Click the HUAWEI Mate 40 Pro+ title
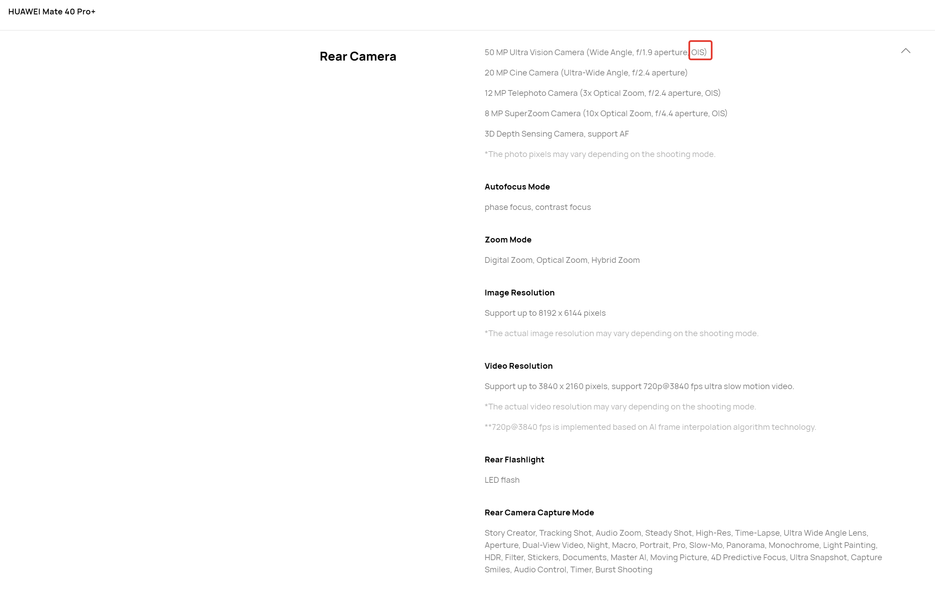The width and height of the screenshot is (935, 600). click(x=52, y=11)
